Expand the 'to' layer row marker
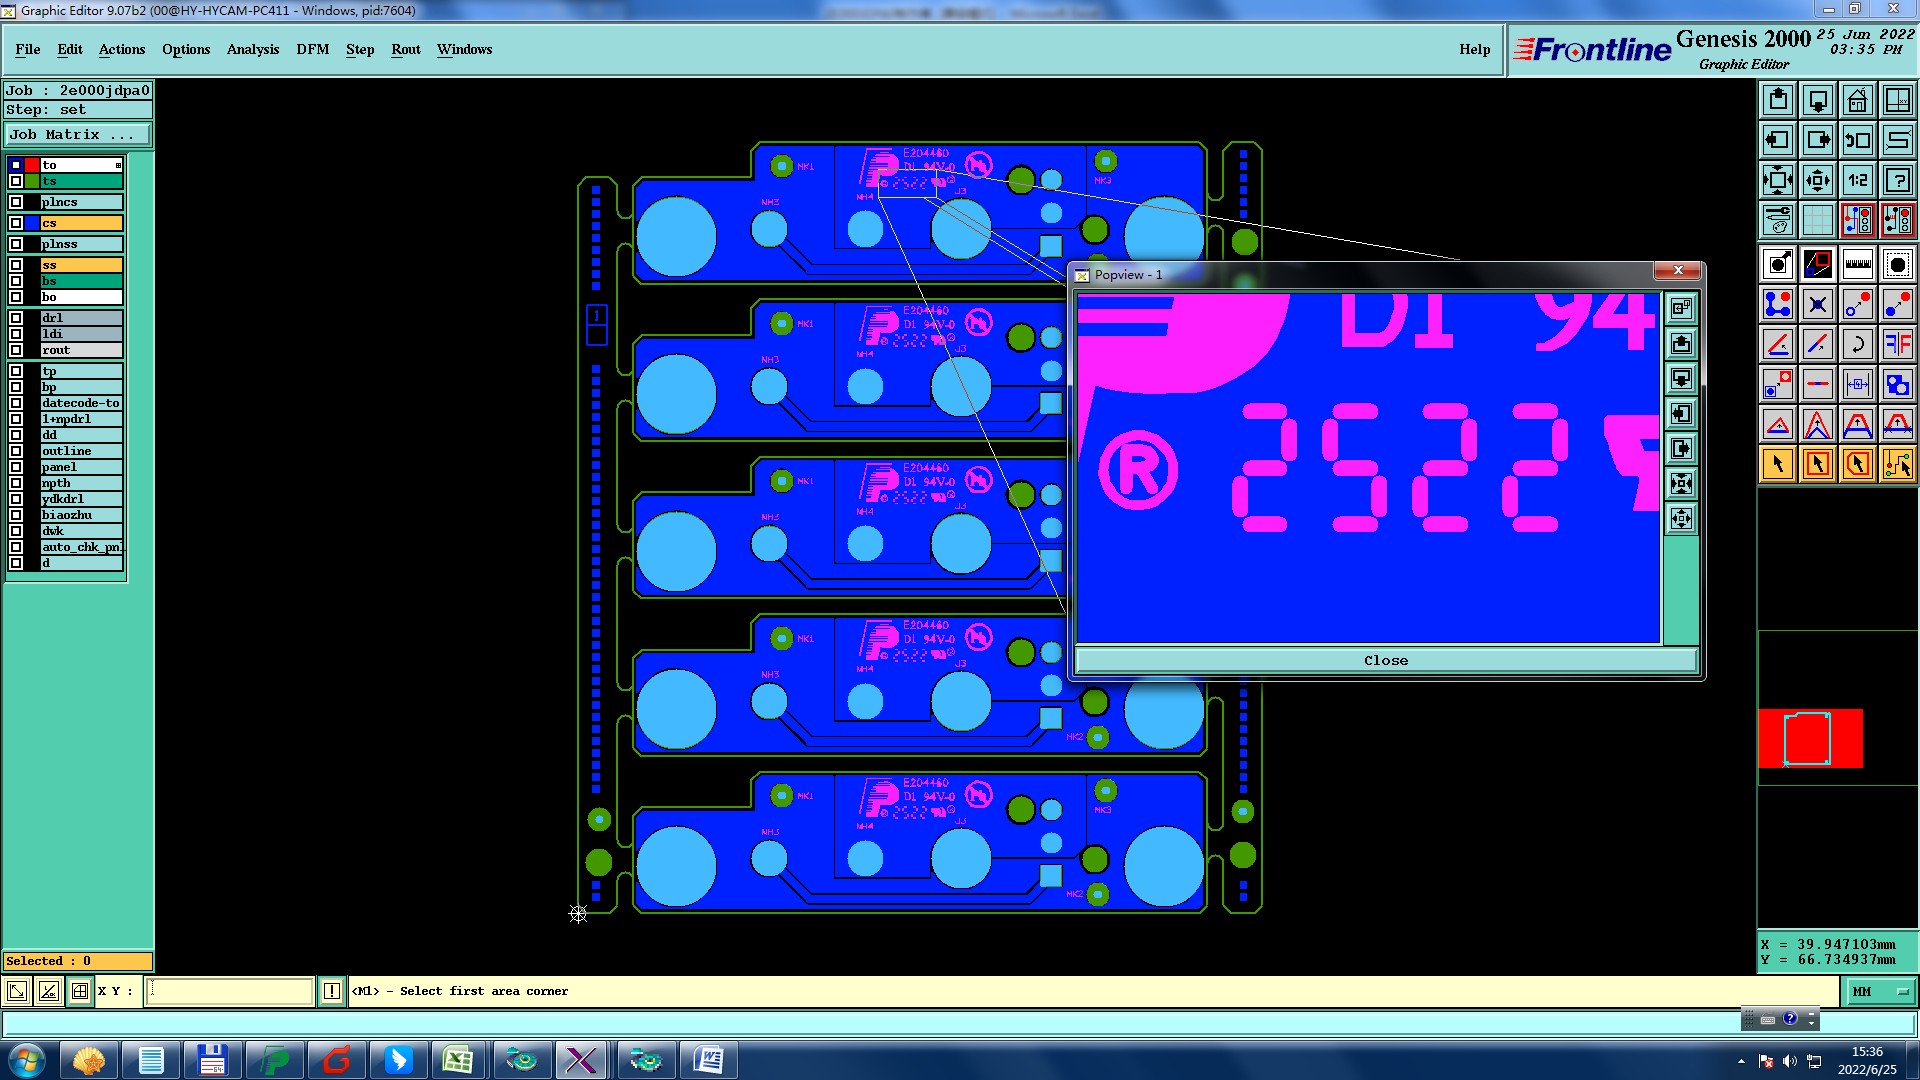The image size is (1920, 1080). [118, 165]
